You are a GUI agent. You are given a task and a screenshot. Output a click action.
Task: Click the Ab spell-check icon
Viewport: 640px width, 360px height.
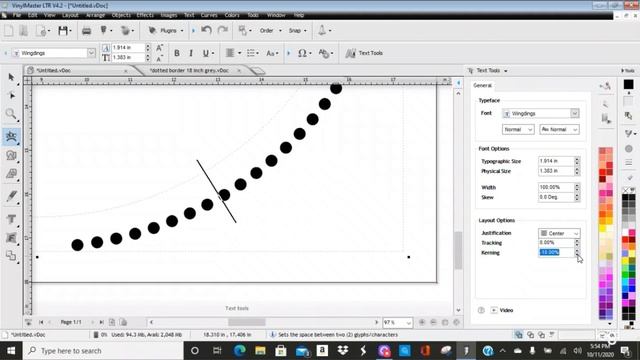click(324, 53)
